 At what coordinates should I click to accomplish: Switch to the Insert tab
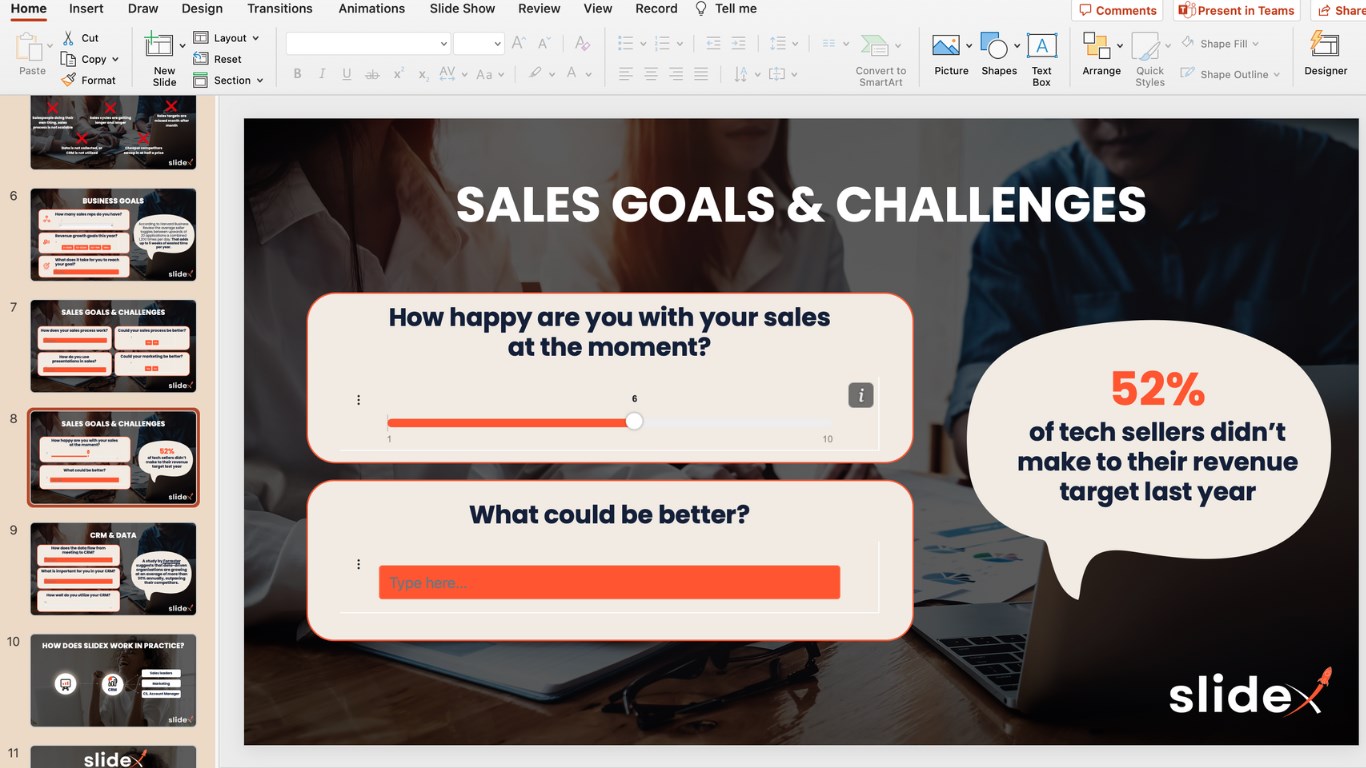pyautogui.click(x=86, y=9)
